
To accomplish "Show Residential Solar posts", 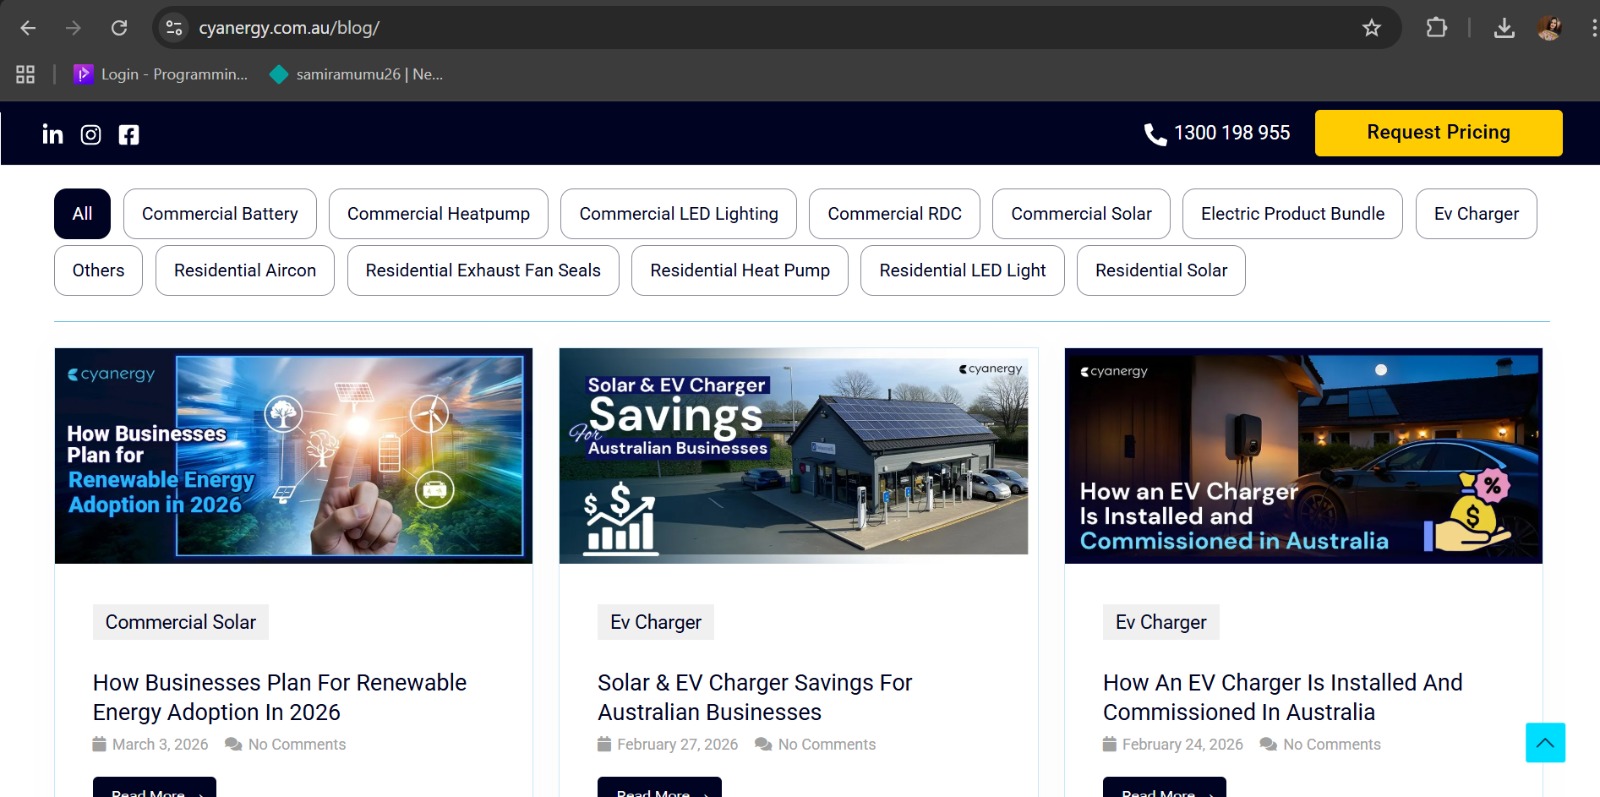I will tap(1161, 270).
